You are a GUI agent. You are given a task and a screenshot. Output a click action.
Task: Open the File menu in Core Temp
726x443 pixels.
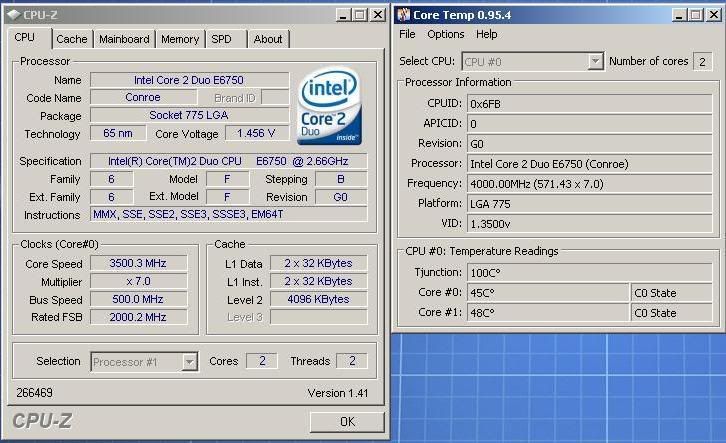[x=407, y=34]
